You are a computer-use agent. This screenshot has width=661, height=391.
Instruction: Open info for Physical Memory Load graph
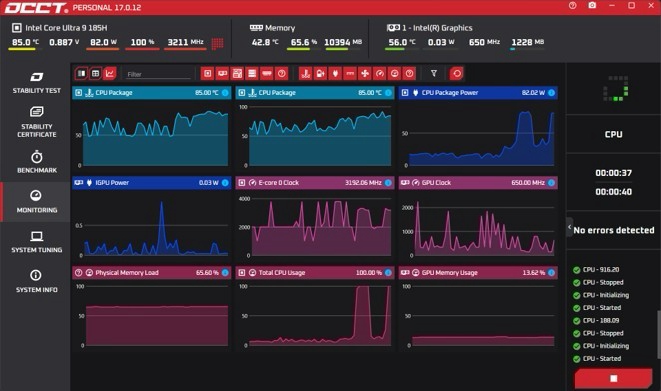(x=226, y=273)
